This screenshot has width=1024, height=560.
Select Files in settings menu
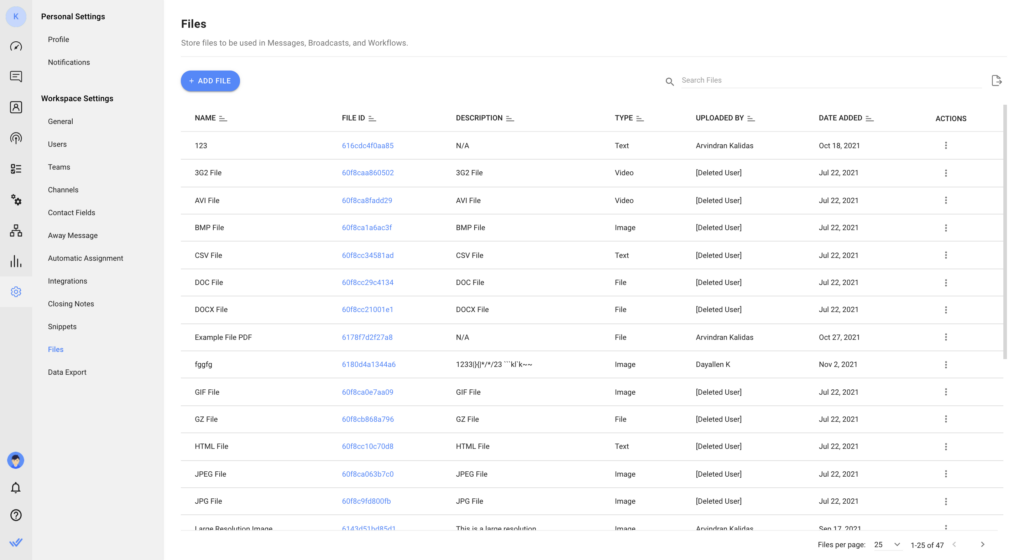[x=56, y=350]
